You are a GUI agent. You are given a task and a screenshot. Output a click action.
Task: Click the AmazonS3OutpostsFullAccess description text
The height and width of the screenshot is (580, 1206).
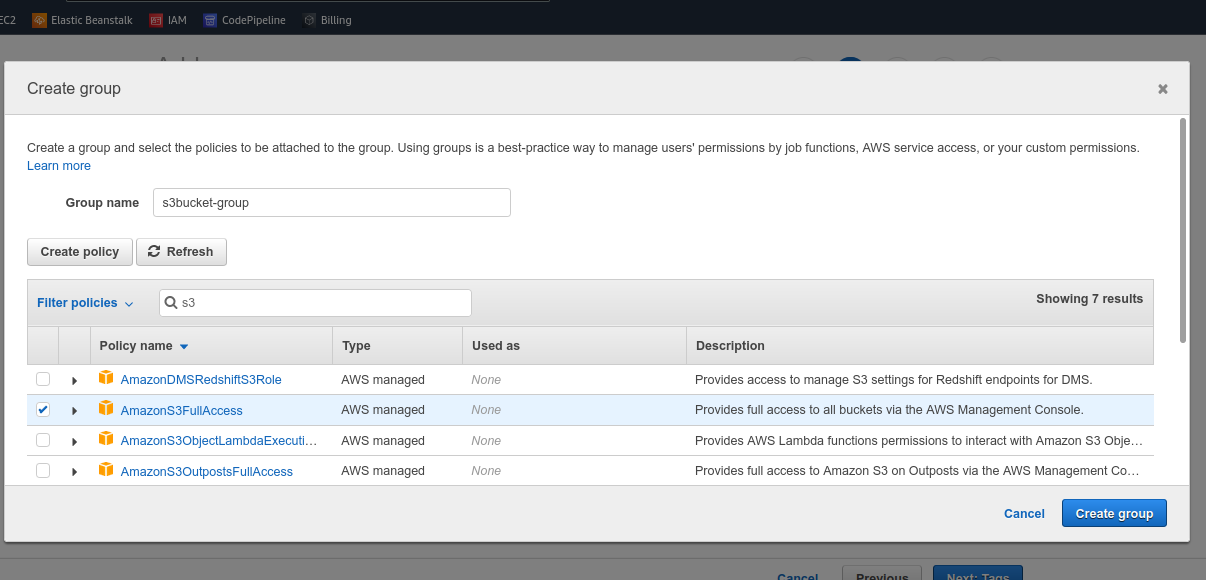tap(917, 471)
